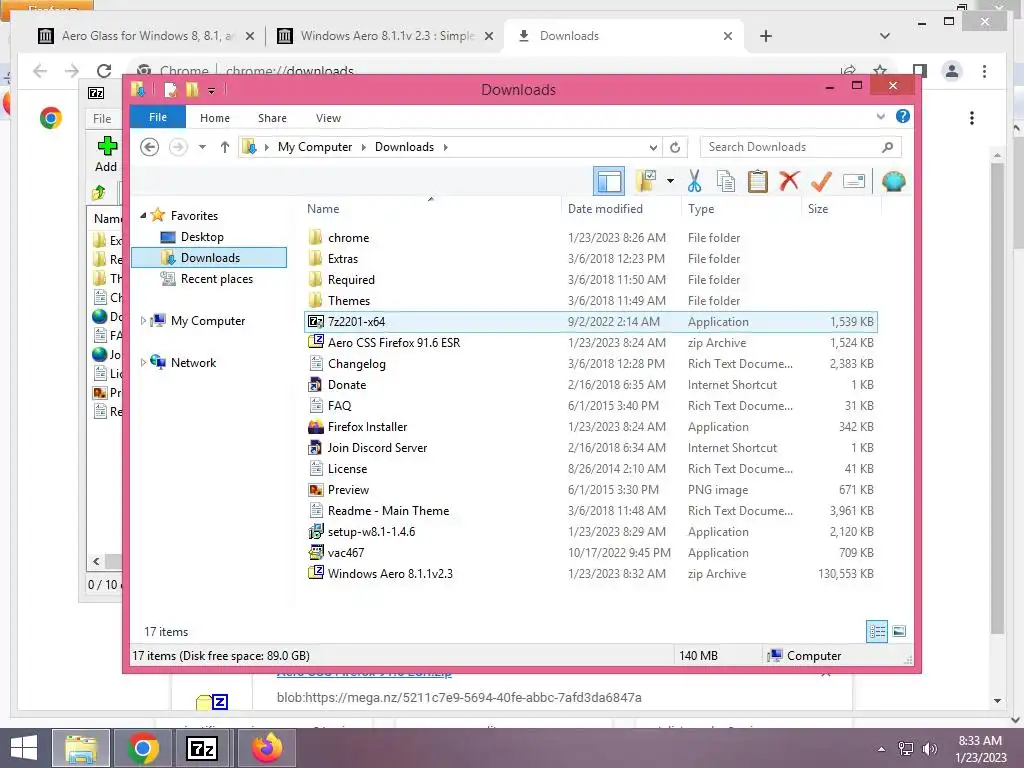Viewport: 1024px width, 768px height.
Task: Sort by Date modified column header
Action: coord(605,208)
